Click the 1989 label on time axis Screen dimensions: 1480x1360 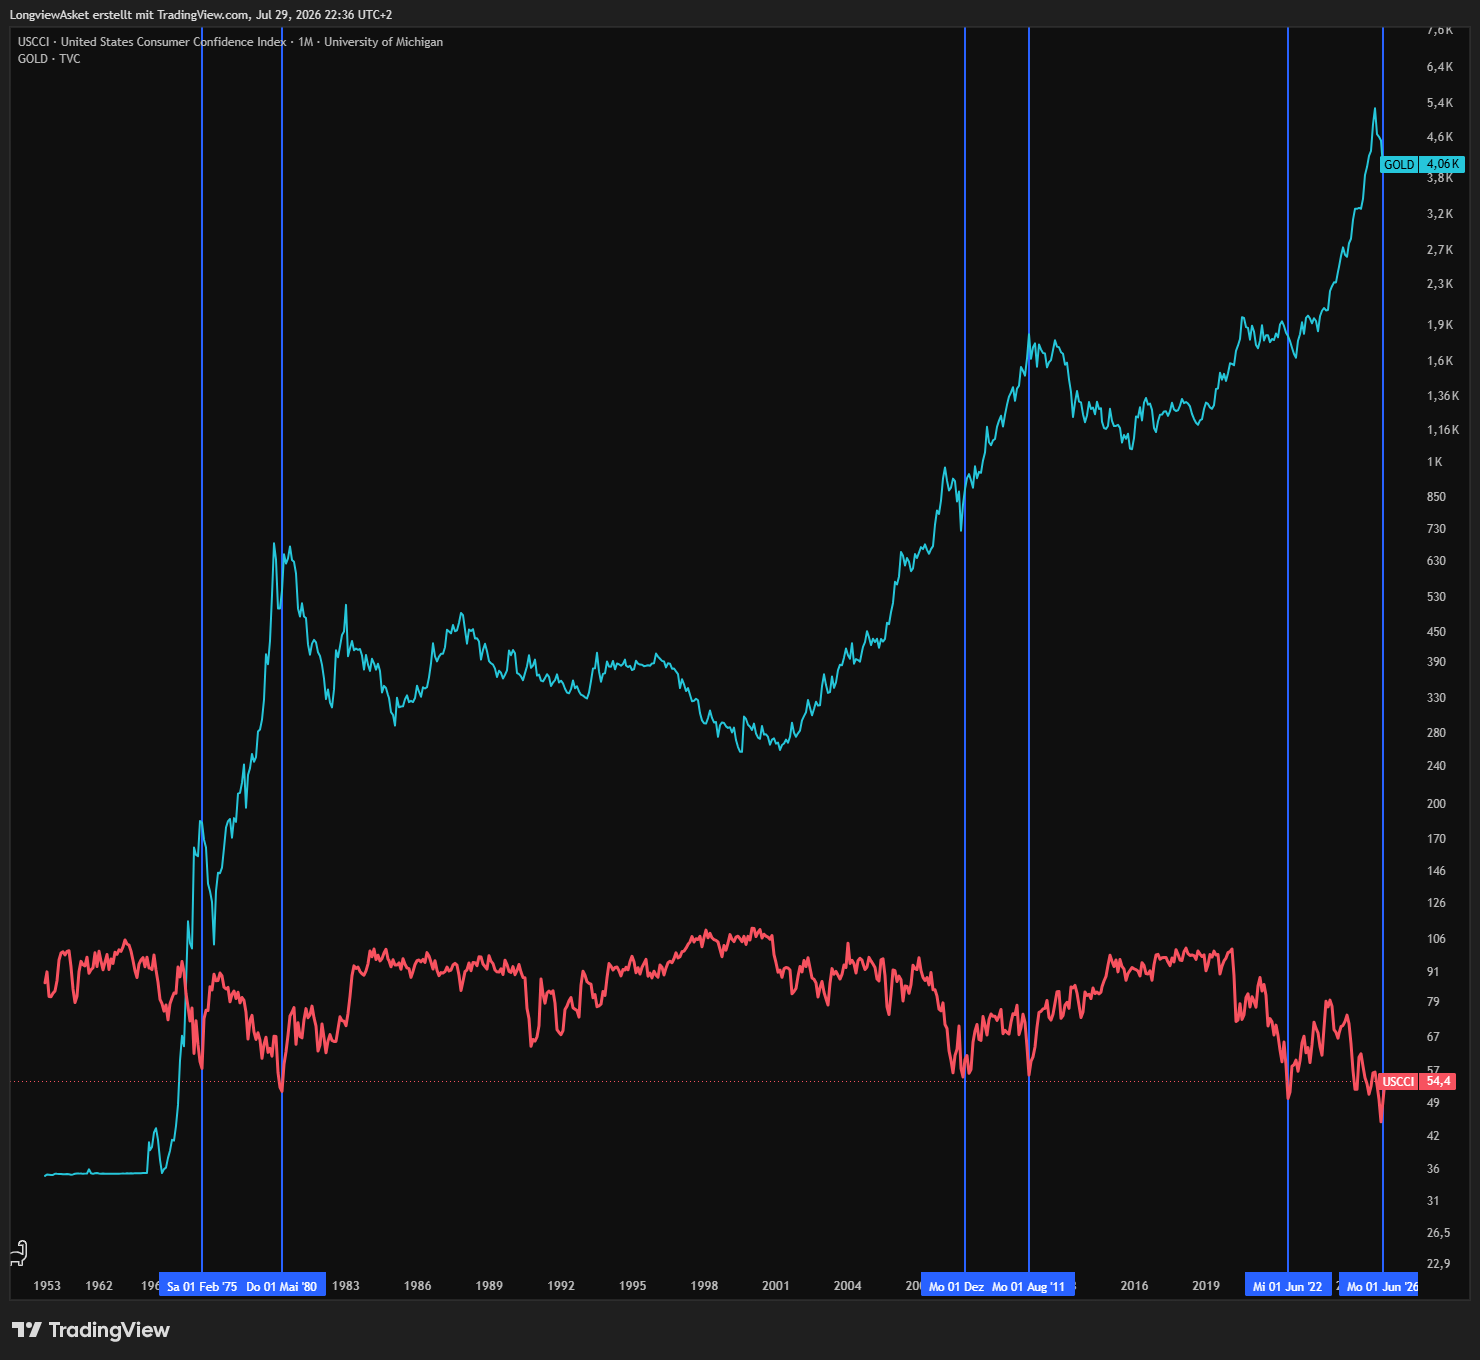[x=489, y=1286]
